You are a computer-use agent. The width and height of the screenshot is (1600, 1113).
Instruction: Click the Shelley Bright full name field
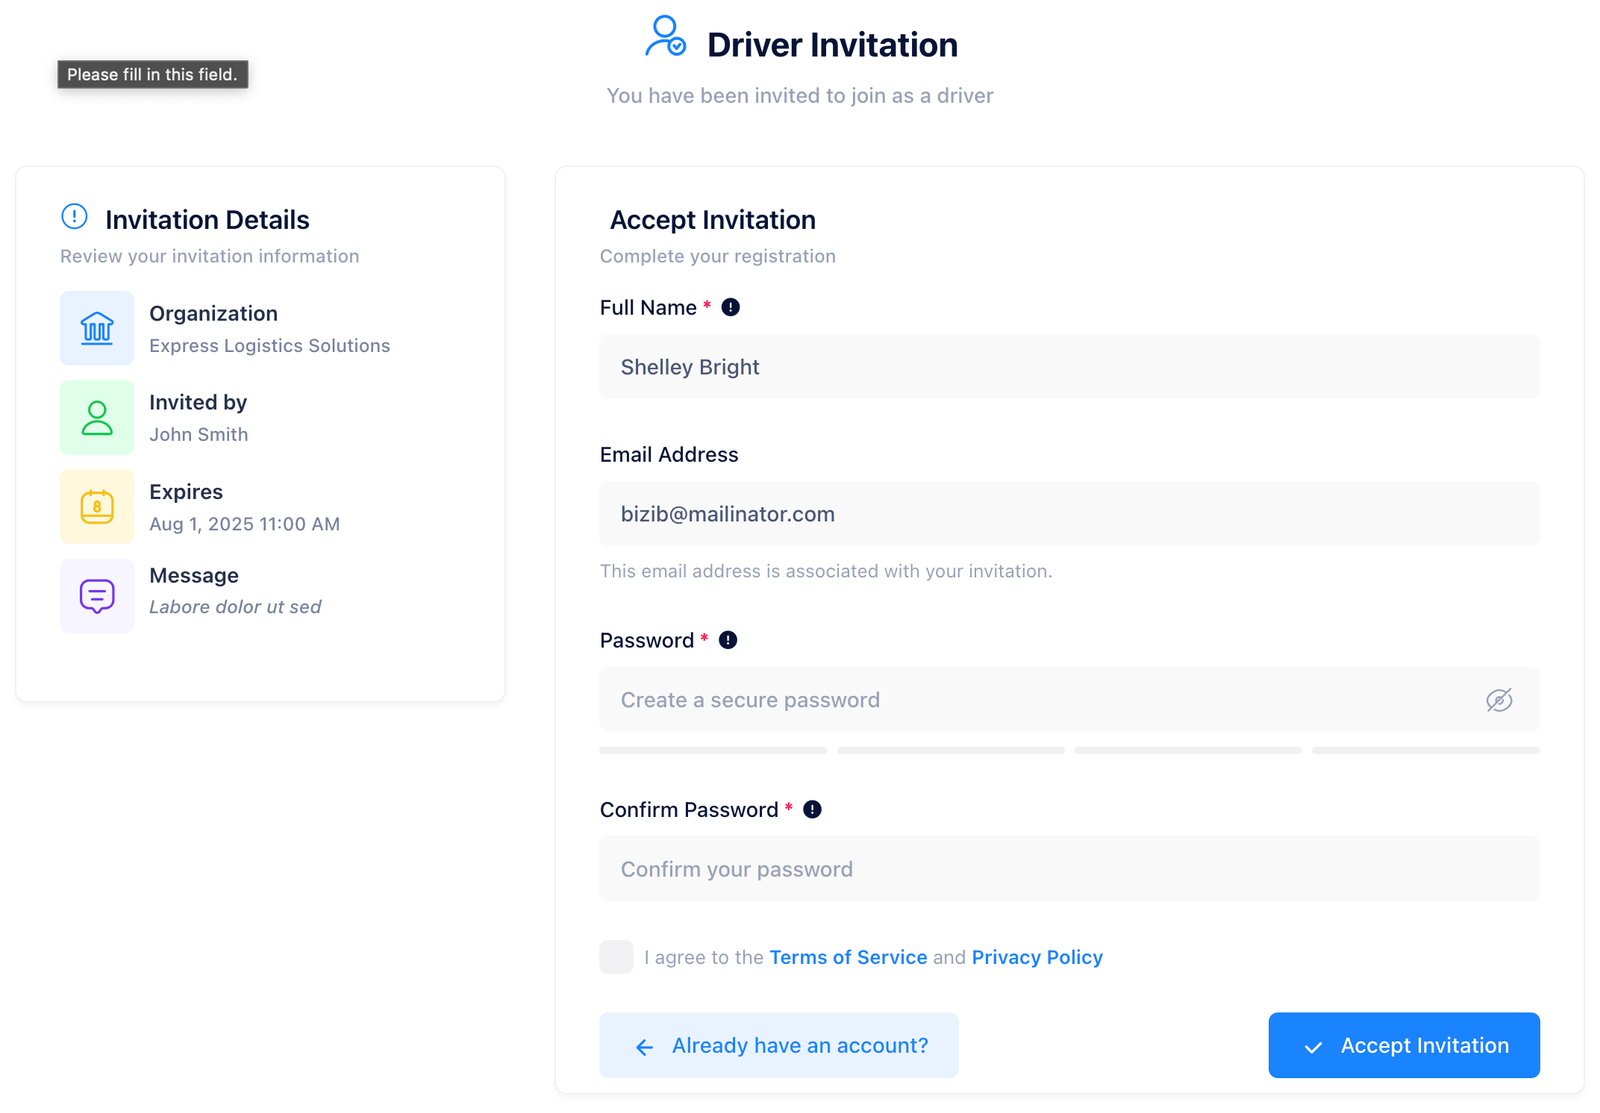[x=1069, y=367]
